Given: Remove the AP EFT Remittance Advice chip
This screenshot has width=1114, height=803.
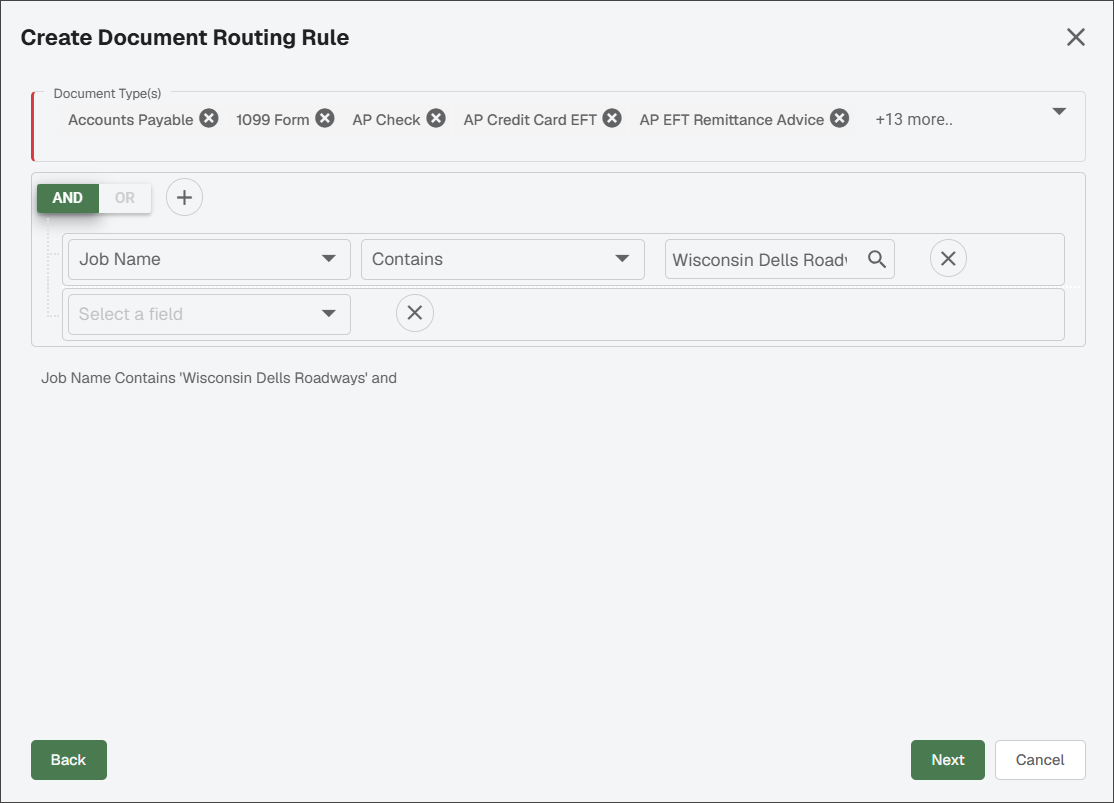Looking at the screenshot, I should click(840, 118).
